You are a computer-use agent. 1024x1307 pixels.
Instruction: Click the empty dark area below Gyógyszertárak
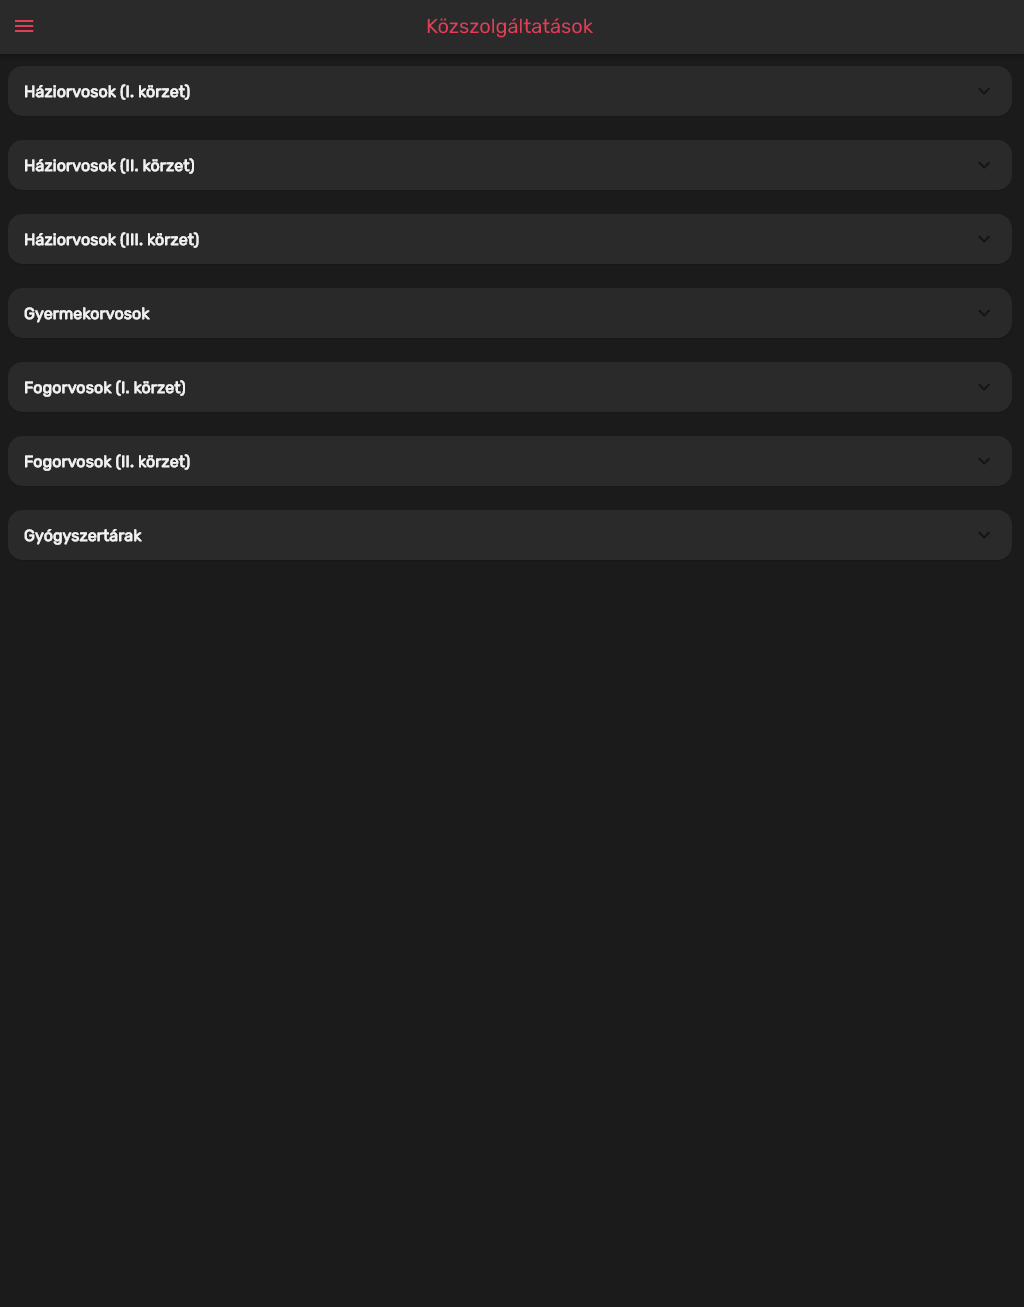pyautogui.click(x=512, y=930)
